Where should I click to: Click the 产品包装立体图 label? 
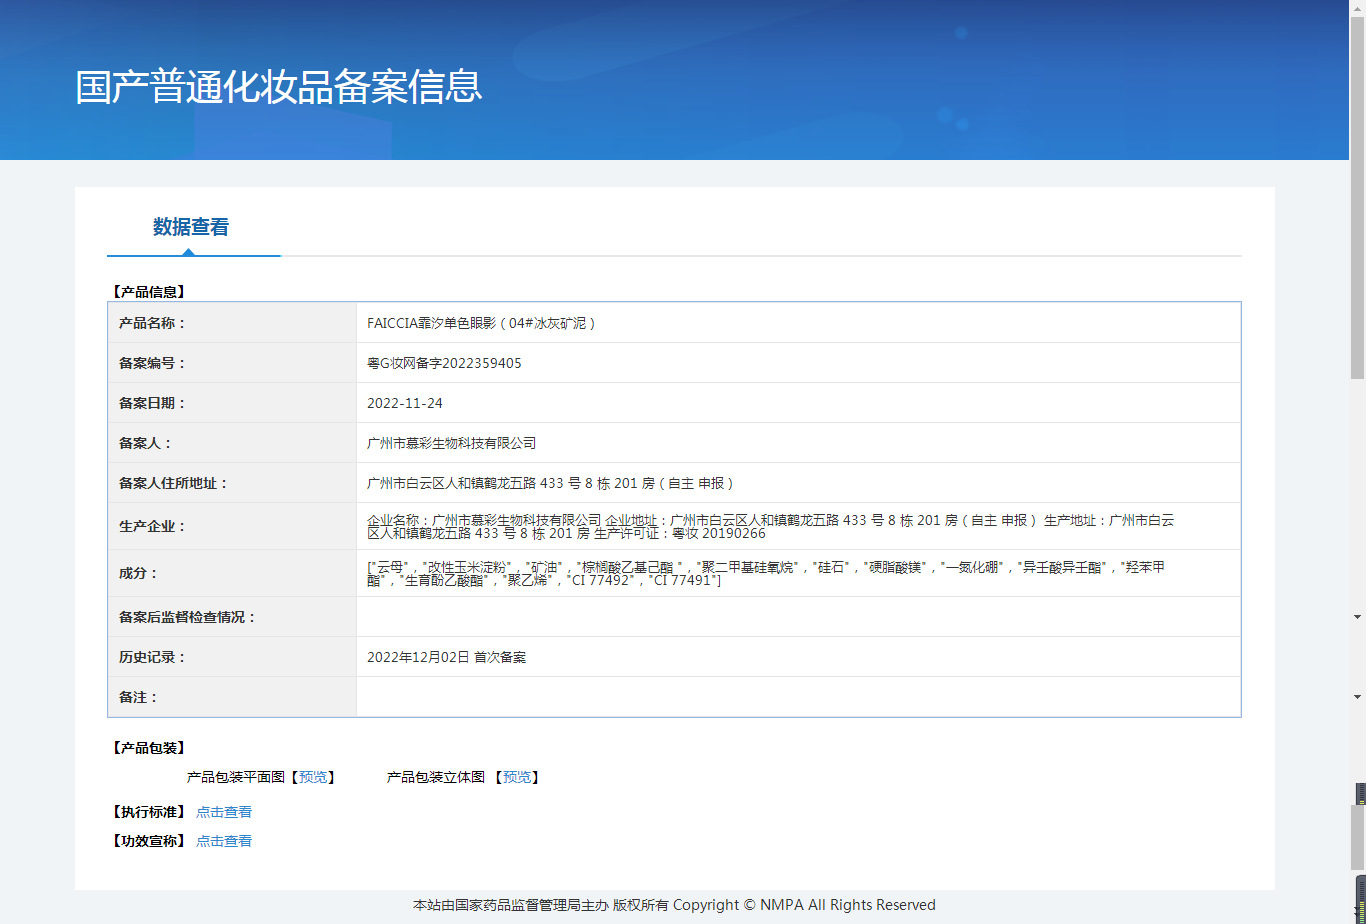[436, 777]
